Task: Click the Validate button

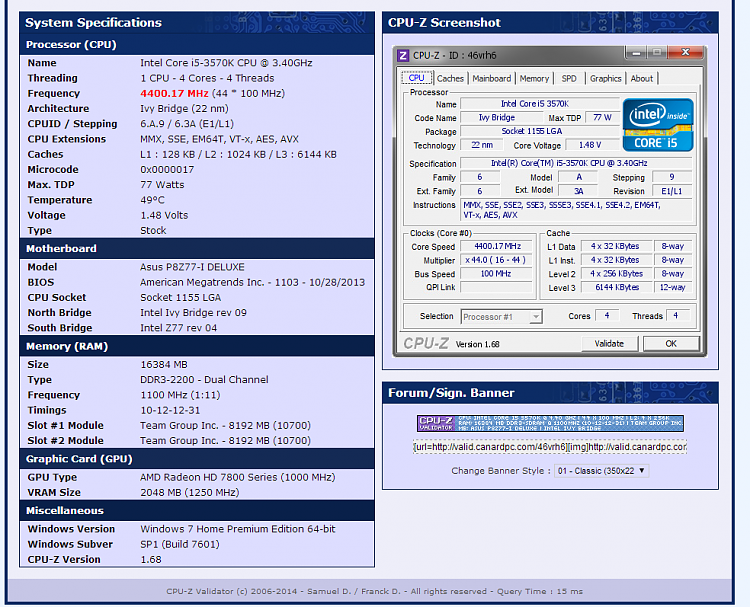Action: 609,343
